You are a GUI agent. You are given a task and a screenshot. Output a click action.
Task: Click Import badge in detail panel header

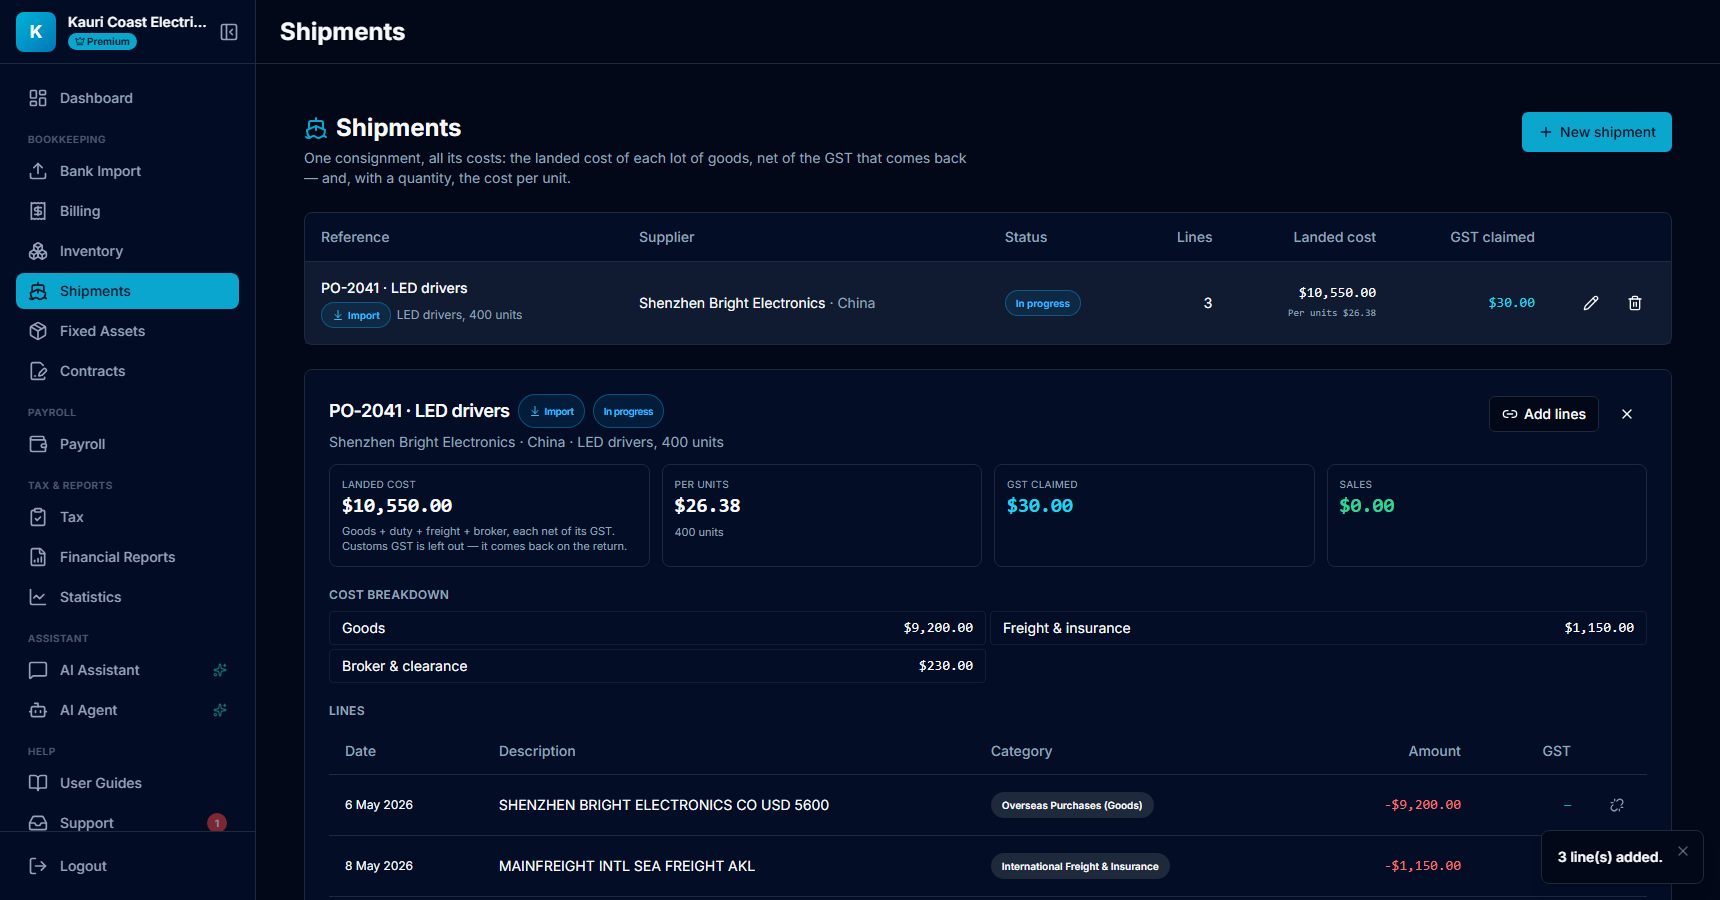[552, 411]
